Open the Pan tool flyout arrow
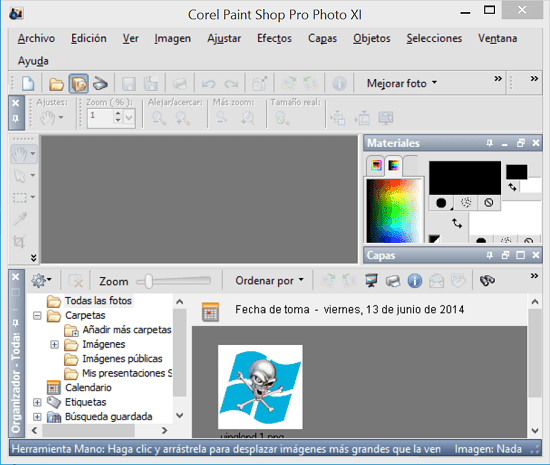 click(x=33, y=154)
